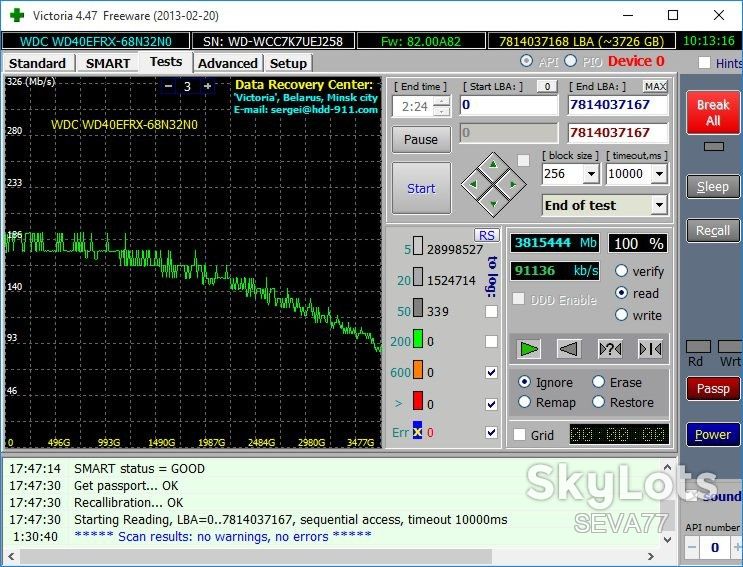Decrease the API number with minus
The height and width of the screenshot is (567, 743).
coord(691,548)
